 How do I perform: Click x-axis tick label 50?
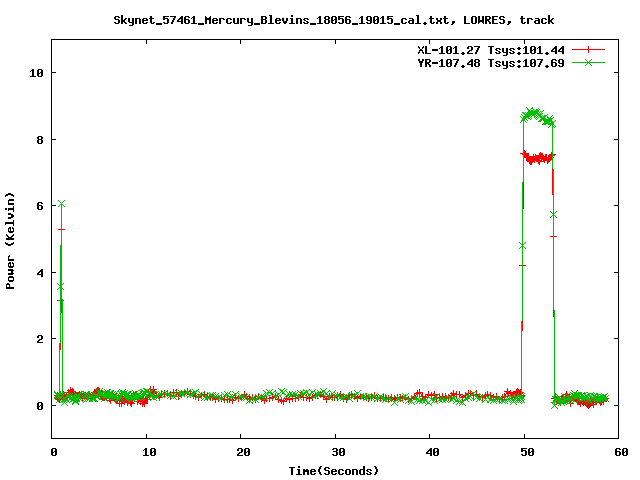[x=527, y=452]
